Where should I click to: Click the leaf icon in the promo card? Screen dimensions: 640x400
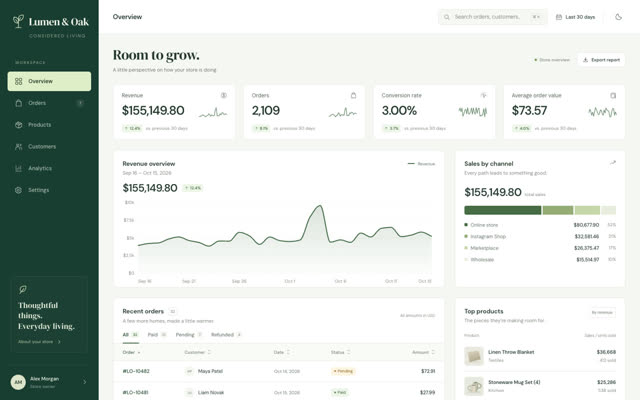(23, 289)
